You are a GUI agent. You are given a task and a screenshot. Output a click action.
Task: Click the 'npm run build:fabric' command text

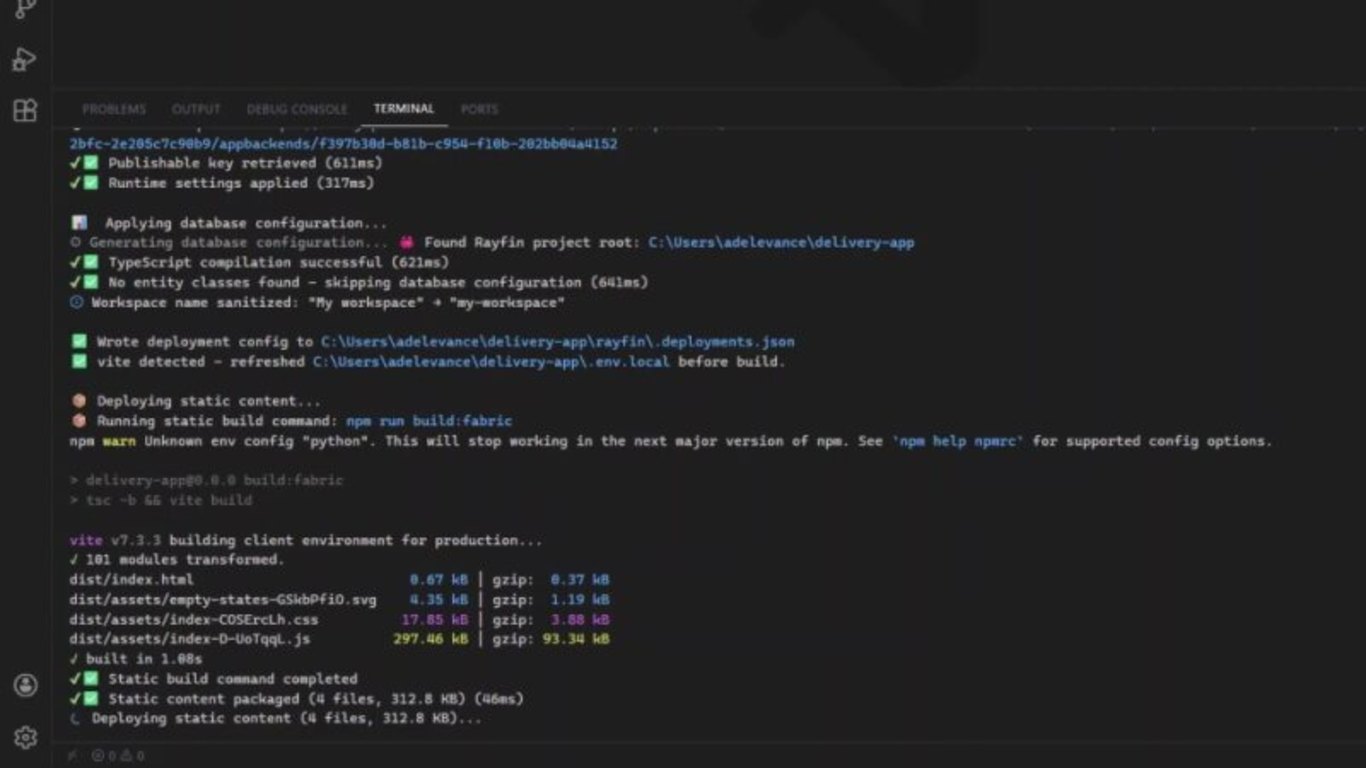[x=429, y=421]
